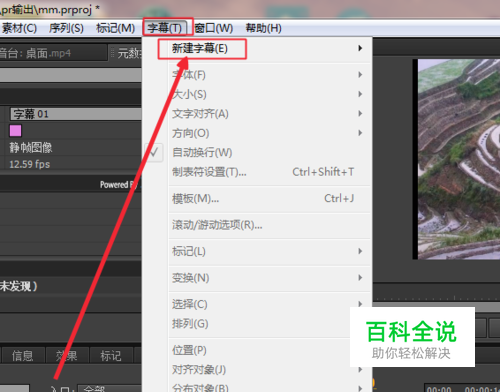Screen dimensions: 500x392
Task: Click the 静帧图像 text
Action: tap(31, 148)
